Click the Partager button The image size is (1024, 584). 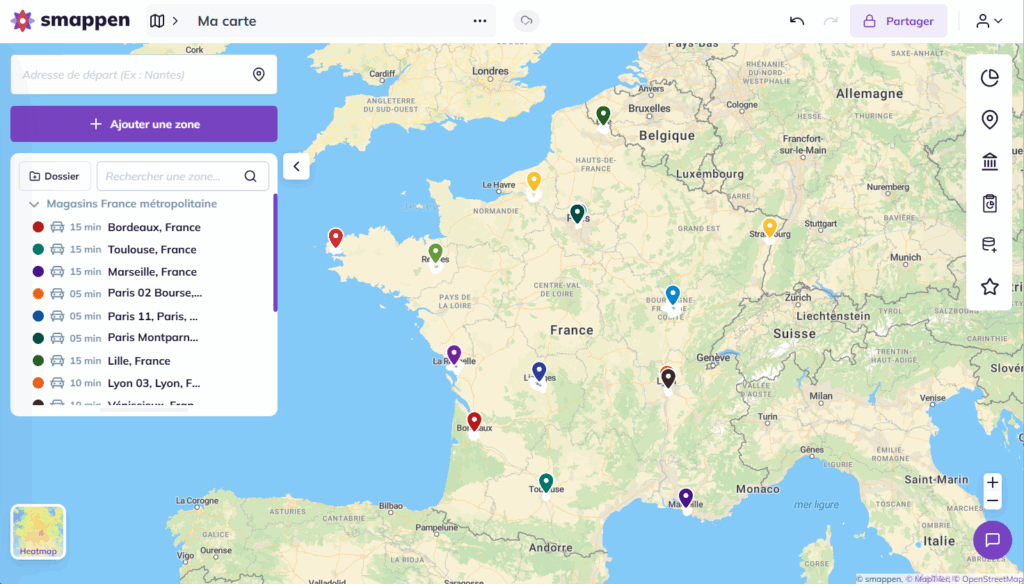click(898, 20)
